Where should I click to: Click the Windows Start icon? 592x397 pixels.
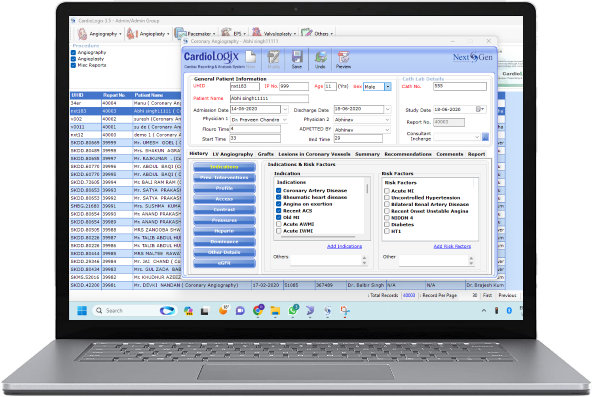pyautogui.click(x=82, y=311)
